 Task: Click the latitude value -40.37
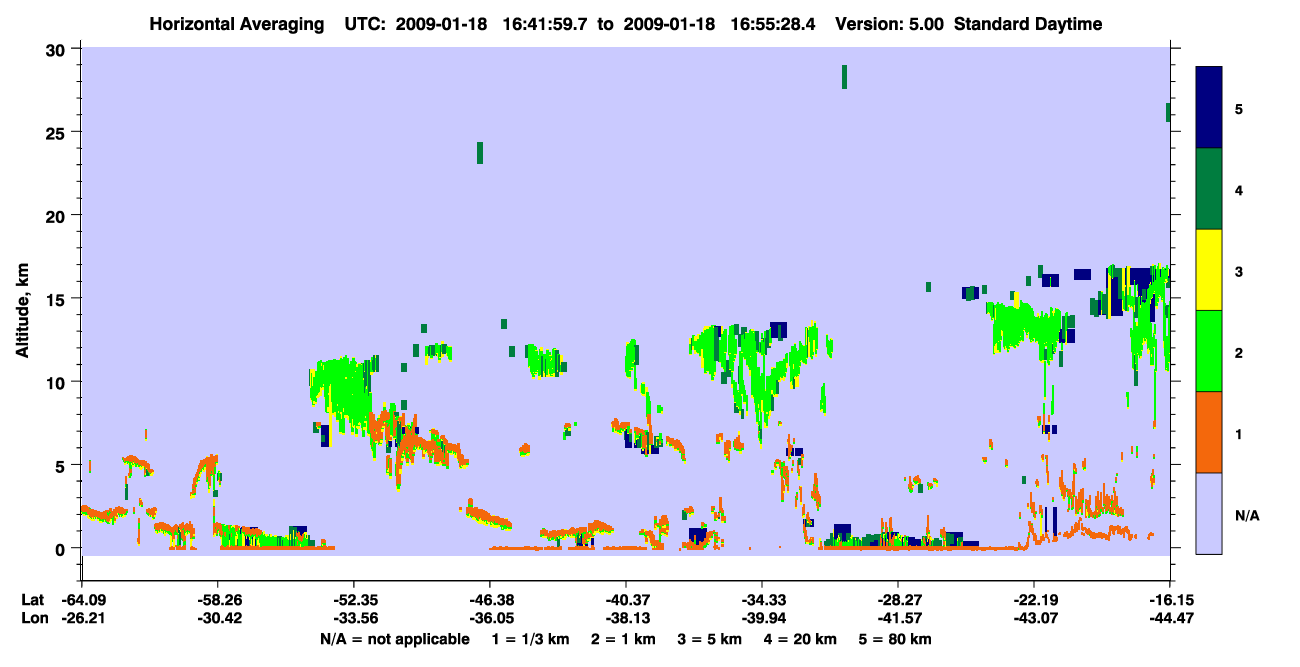point(625,600)
